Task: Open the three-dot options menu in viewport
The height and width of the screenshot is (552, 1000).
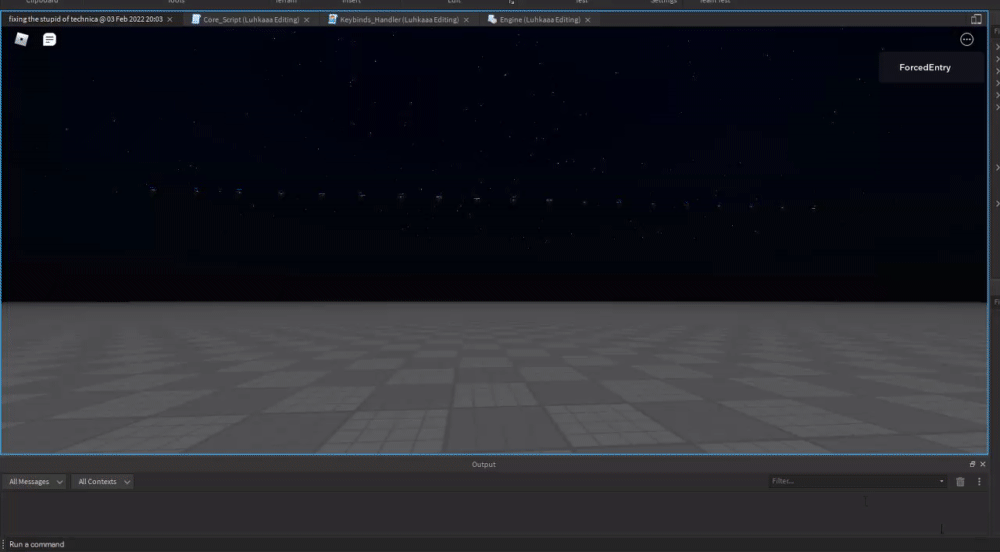Action: 967,40
